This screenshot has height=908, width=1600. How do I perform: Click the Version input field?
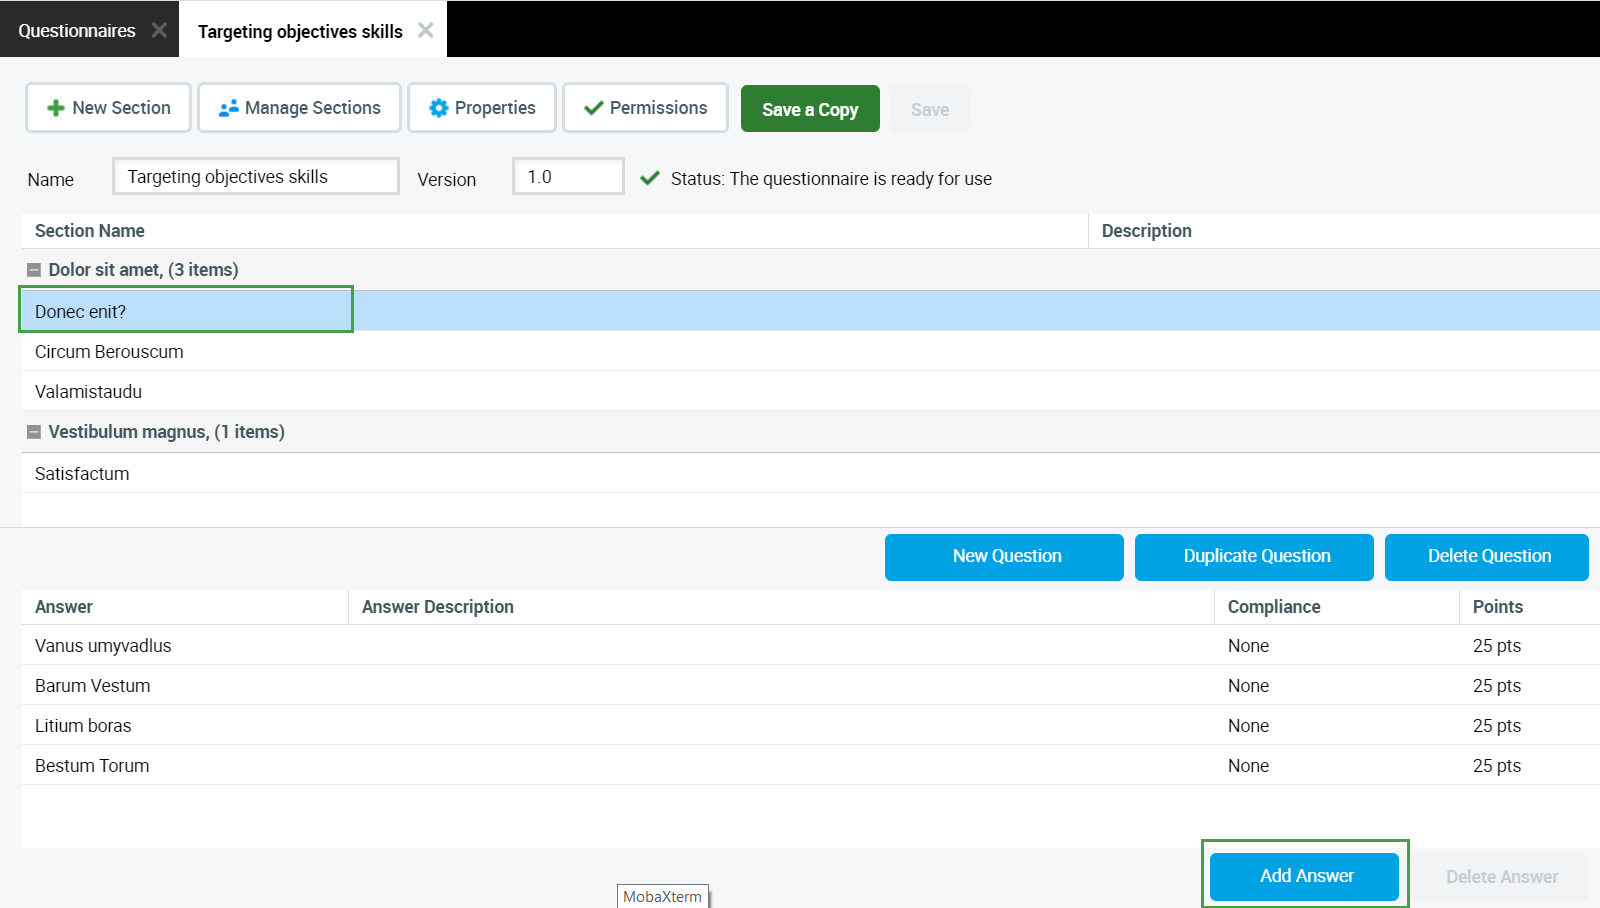(x=568, y=177)
